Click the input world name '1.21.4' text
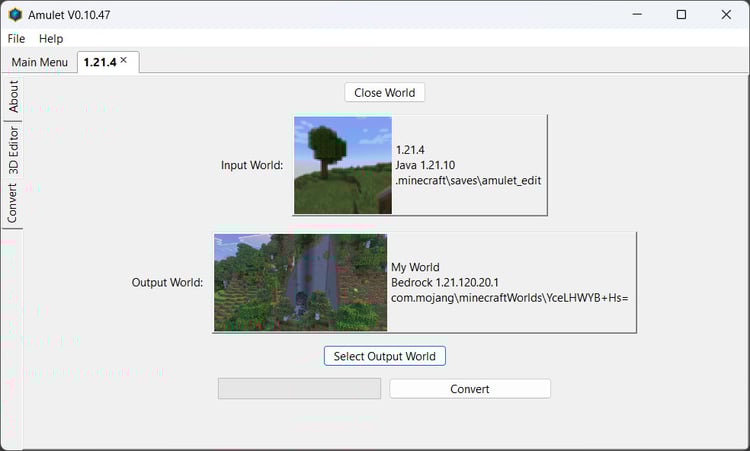Screen dimensions: 750x451 coord(410,150)
